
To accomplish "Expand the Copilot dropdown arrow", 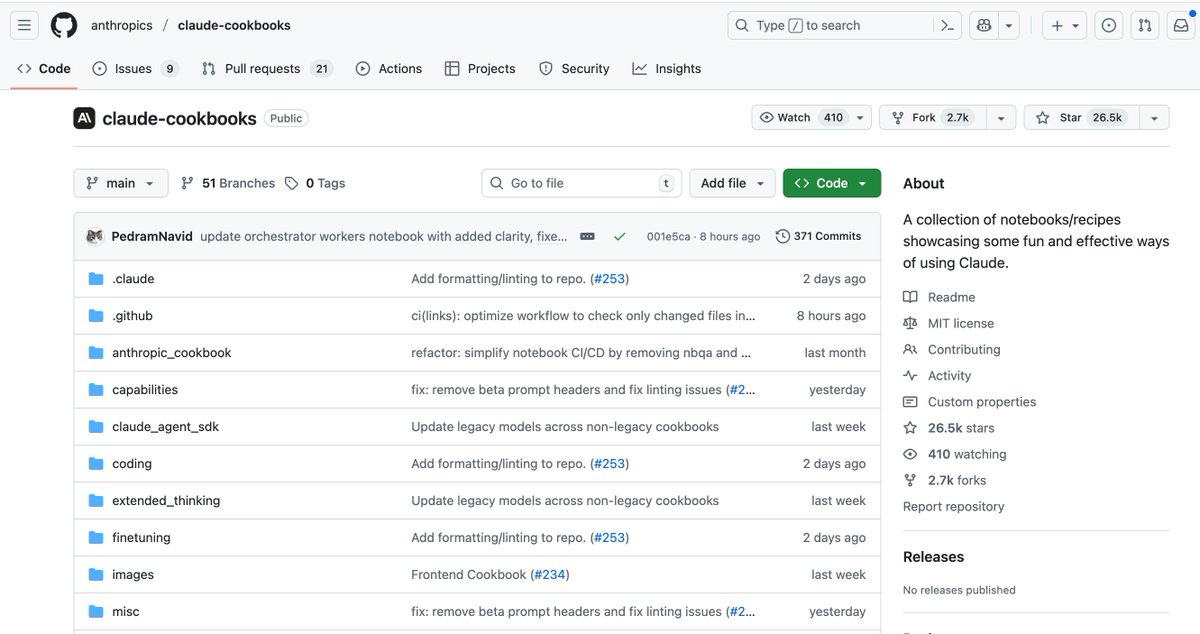I will (x=1009, y=25).
